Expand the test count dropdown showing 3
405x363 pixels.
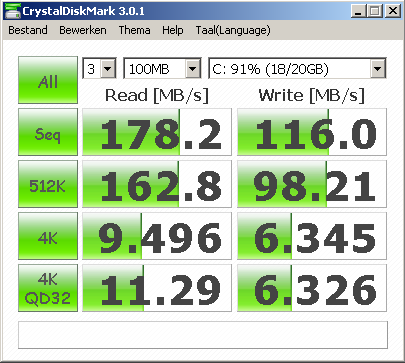pyautogui.click(x=108, y=69)
